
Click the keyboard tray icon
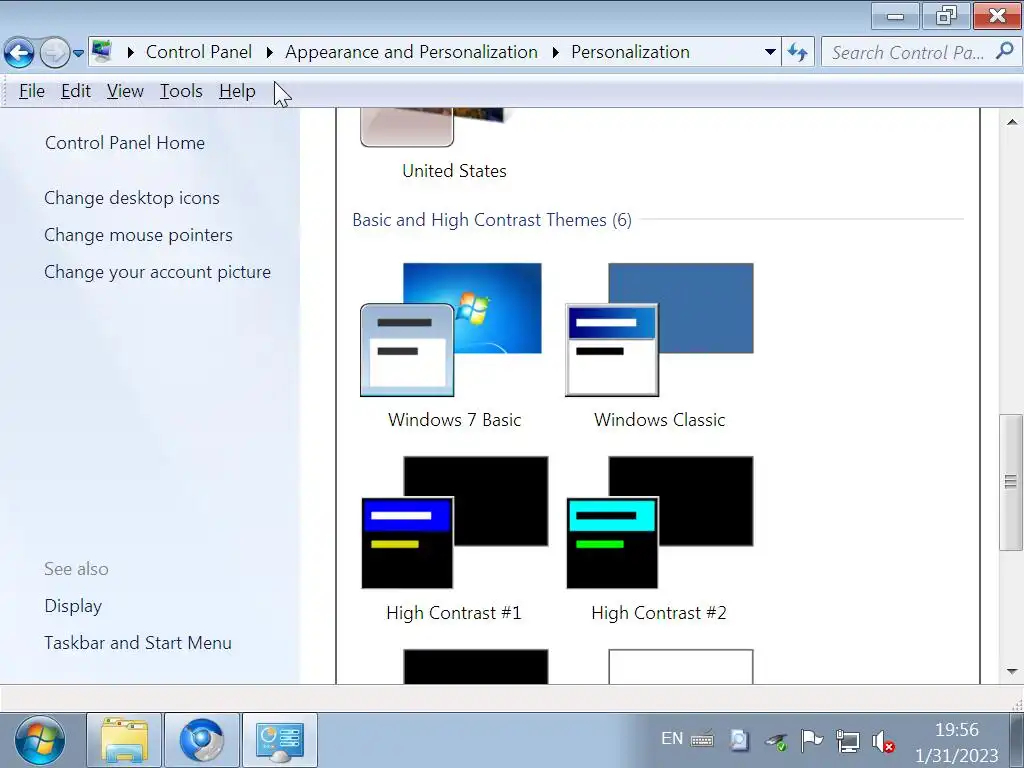pyautogui.click(x=703, y=741)
